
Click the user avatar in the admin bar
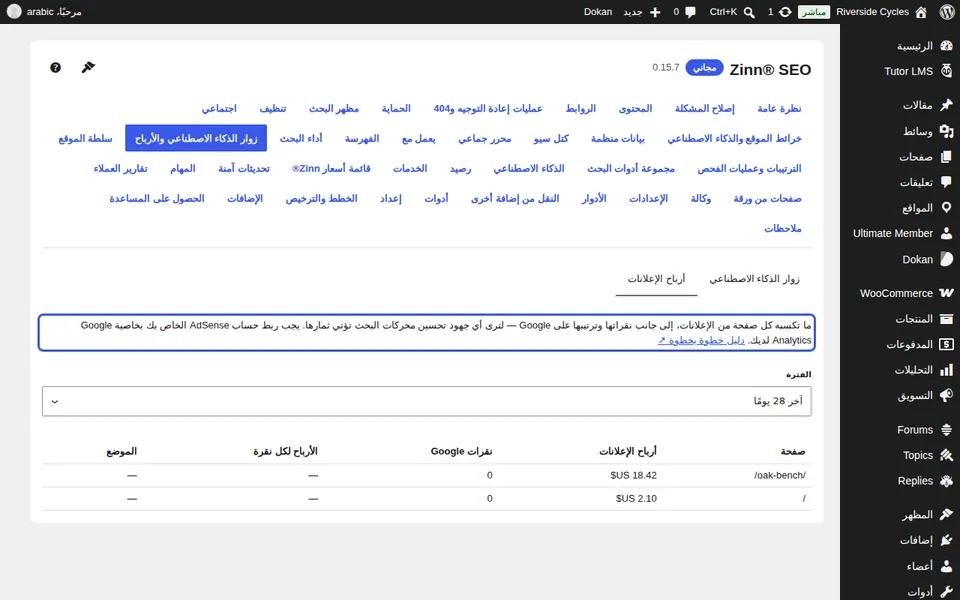(x=13, y=12)
